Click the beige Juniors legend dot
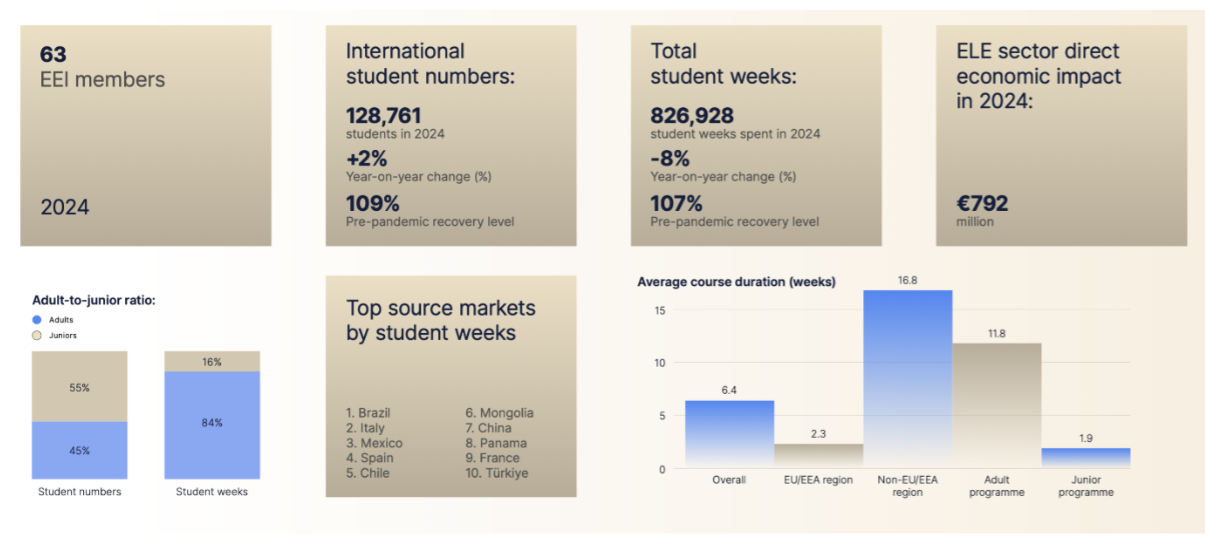The image size is (1205, 549). pos(37,336)
